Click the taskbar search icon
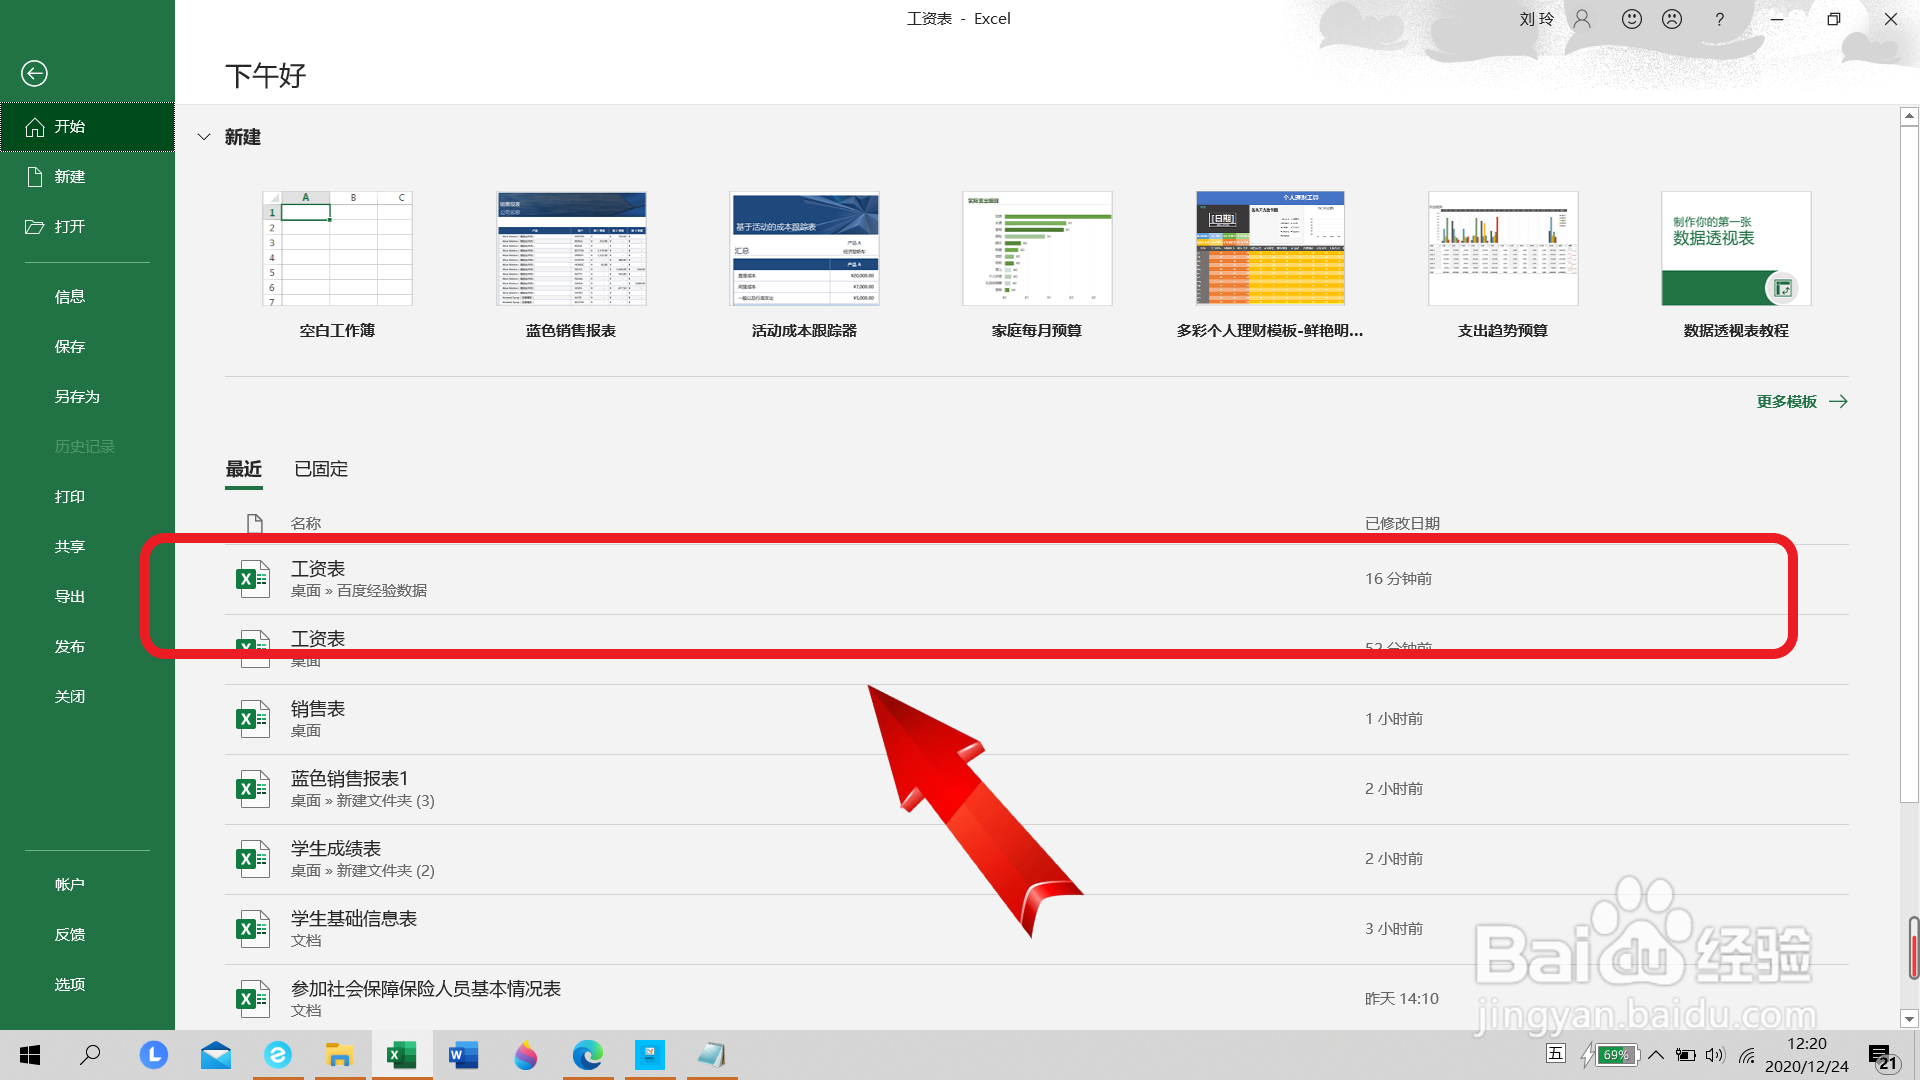Screen dimensions: 1920x1080 [x=90, y=1055]
